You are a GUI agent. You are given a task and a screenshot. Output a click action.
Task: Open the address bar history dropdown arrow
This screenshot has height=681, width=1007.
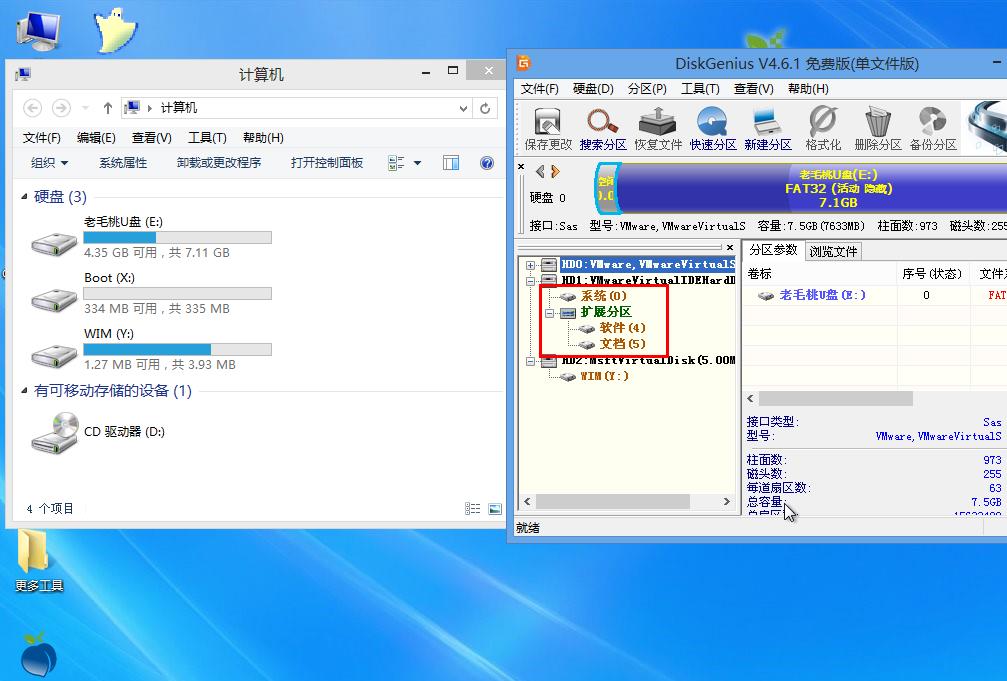tap(463, 108)
